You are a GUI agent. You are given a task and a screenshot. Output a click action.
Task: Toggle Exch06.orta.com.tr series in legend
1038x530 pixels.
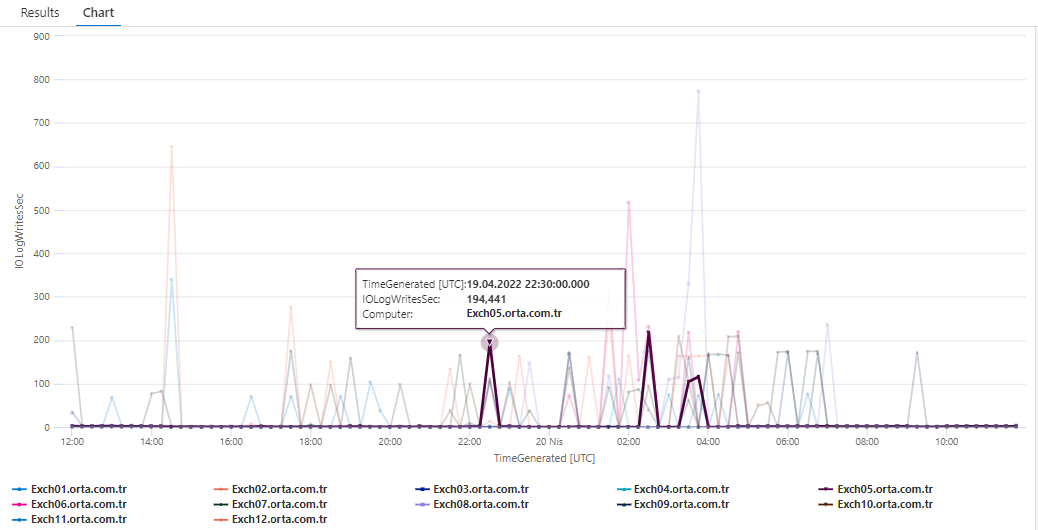click(70, 504)
